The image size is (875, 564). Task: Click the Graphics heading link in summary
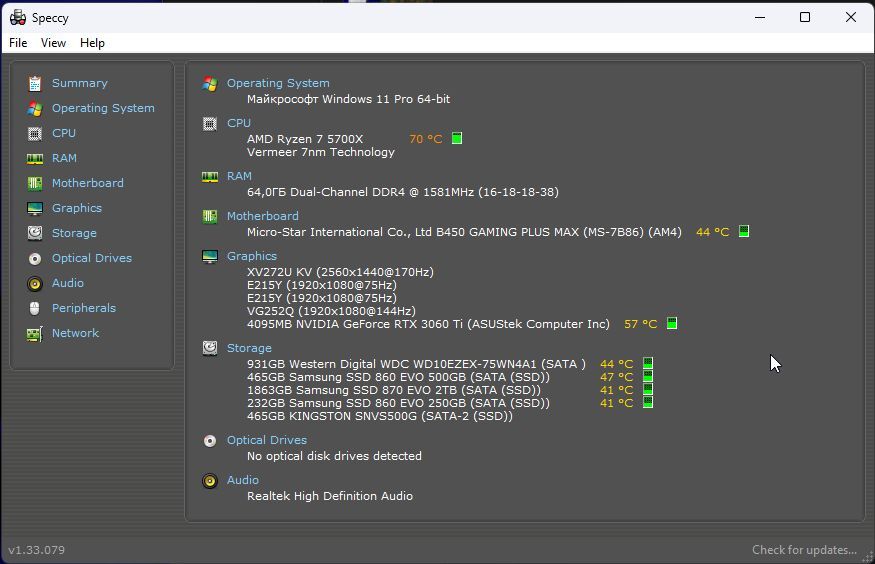click(x=252, y=256)
